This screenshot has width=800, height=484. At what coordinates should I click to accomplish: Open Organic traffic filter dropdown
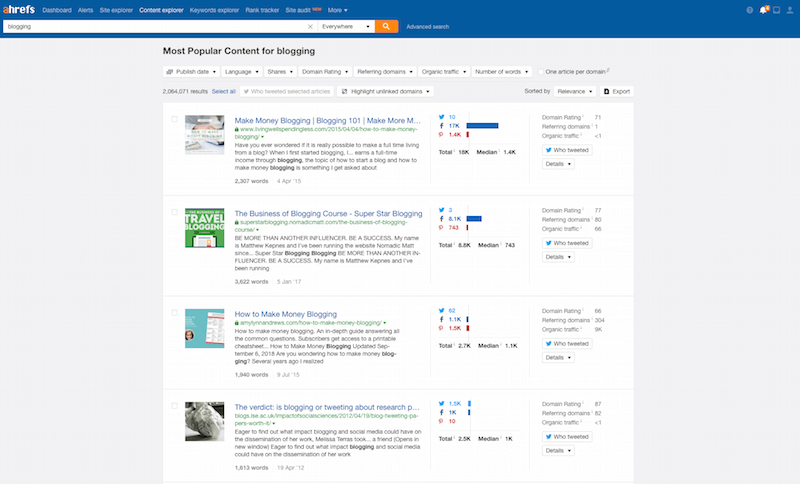pos(444,72)
